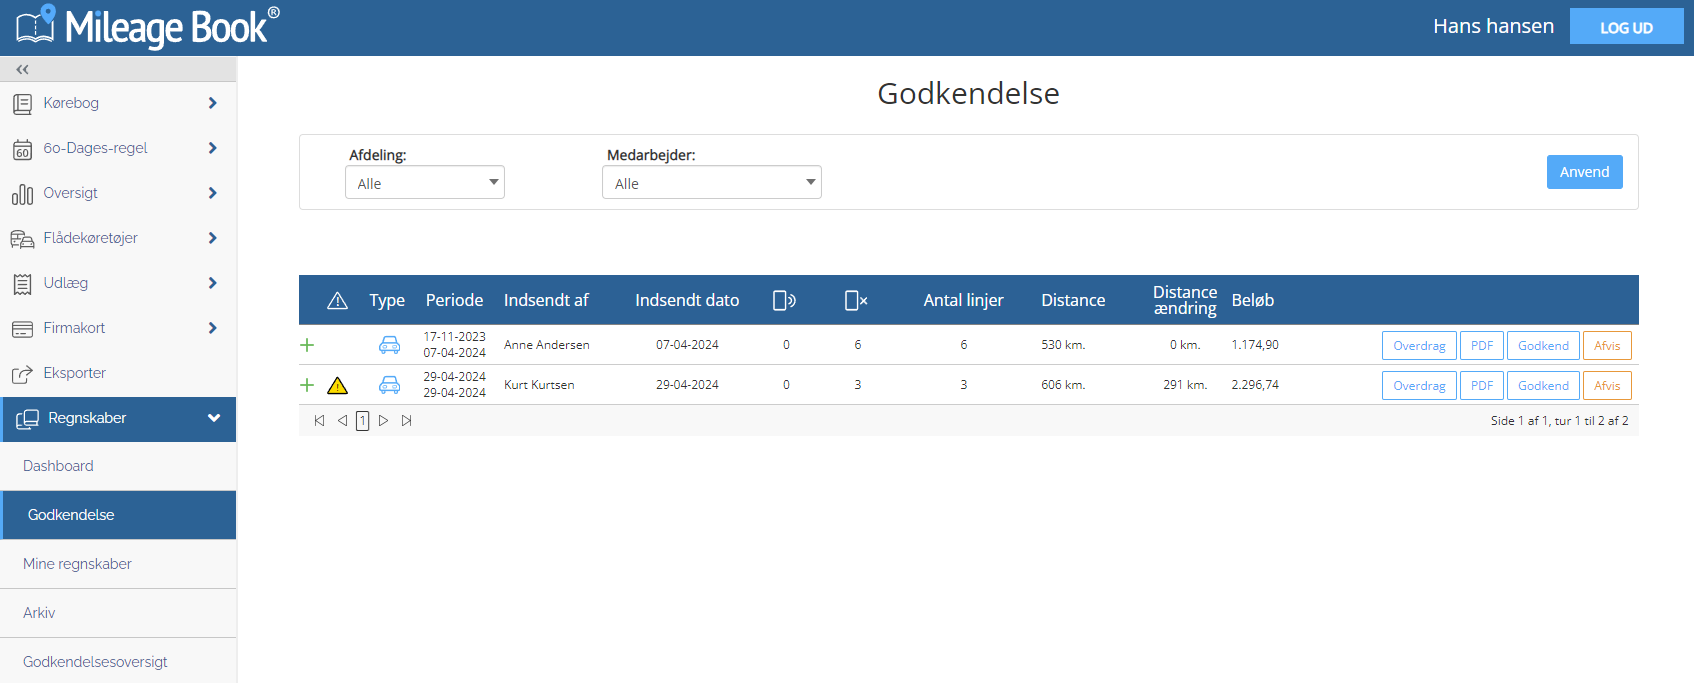Click Hans hansen user name
Screen dimensions: 1694x683
click(x=1493, y=26)
